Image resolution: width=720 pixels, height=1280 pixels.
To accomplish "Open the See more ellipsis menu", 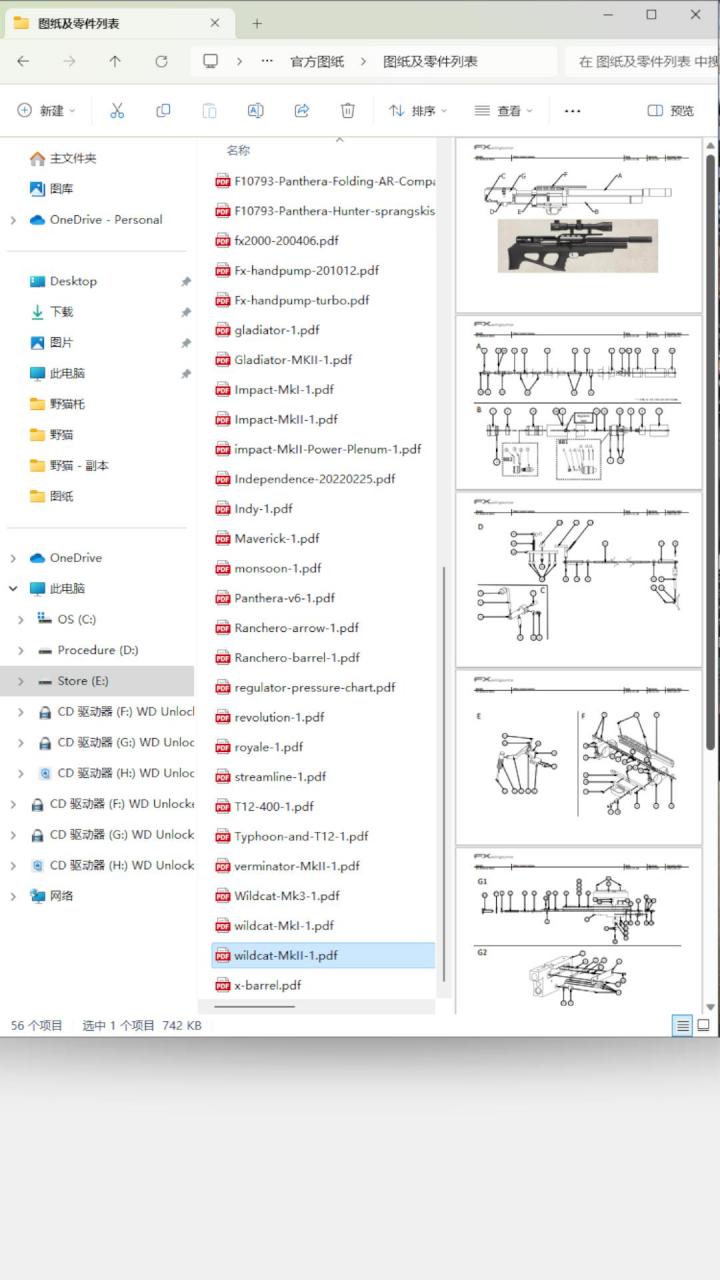I will click(572, 111).
